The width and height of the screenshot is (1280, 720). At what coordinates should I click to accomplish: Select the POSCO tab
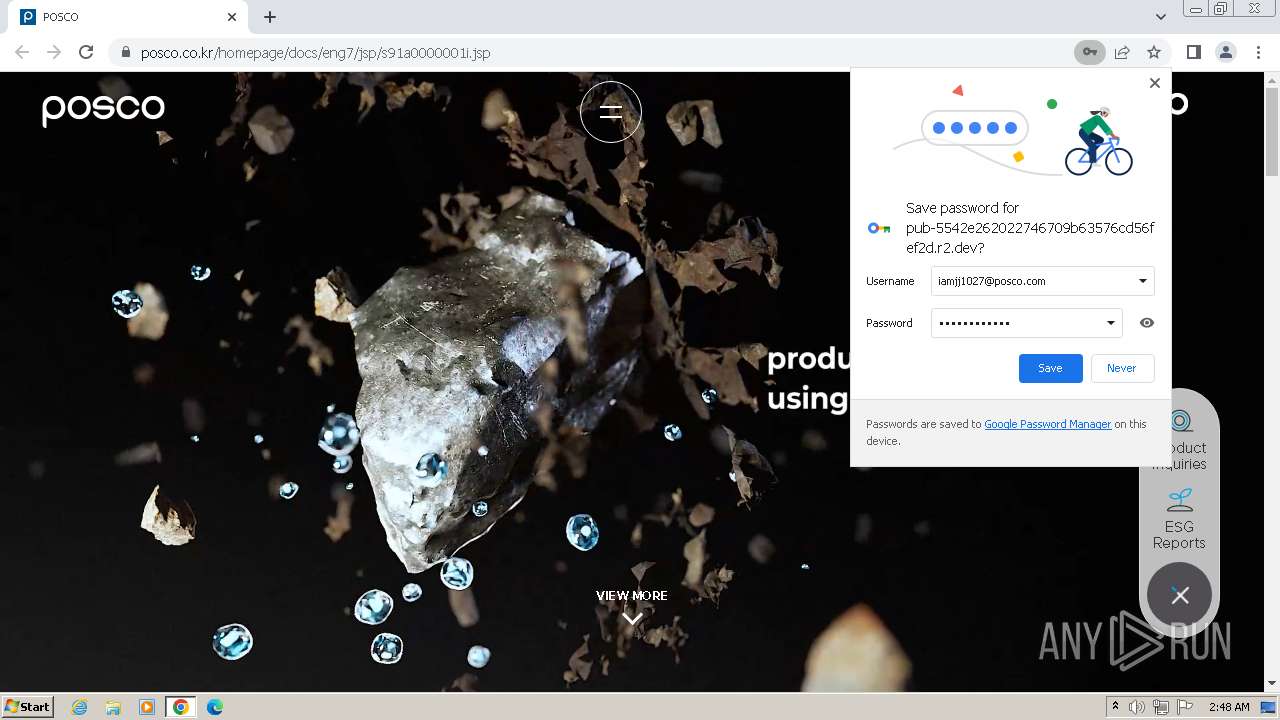[x=128, y=17]
